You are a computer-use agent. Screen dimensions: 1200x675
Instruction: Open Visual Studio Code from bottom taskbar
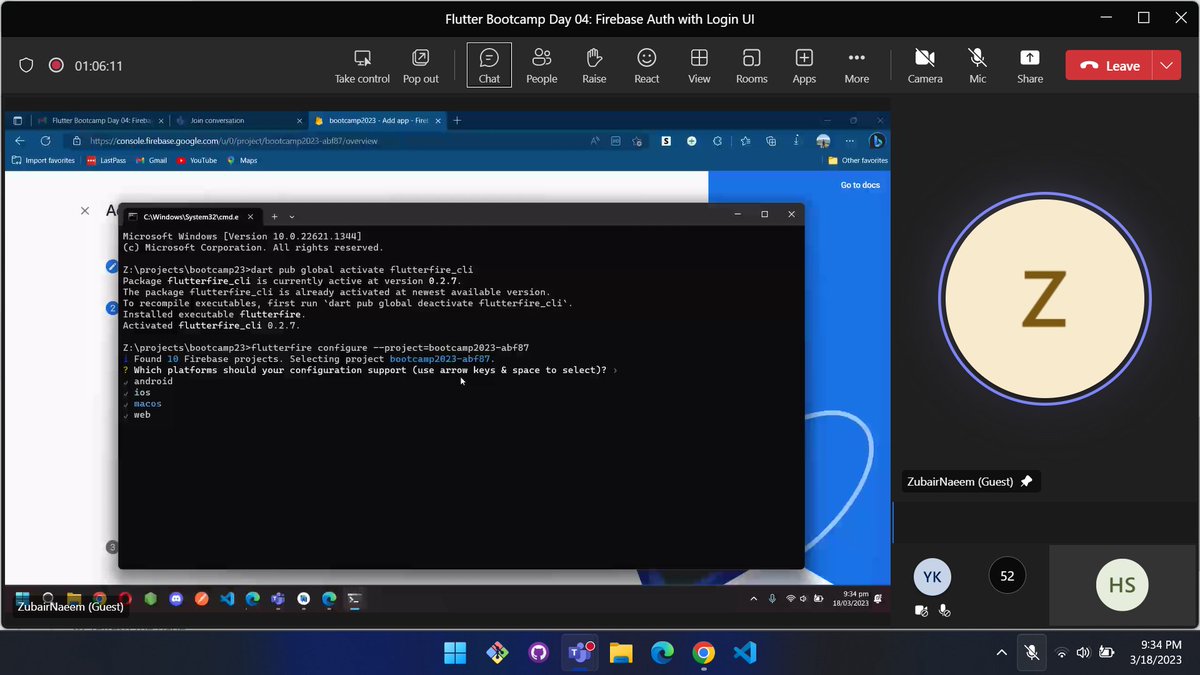(x=744, y=653)
